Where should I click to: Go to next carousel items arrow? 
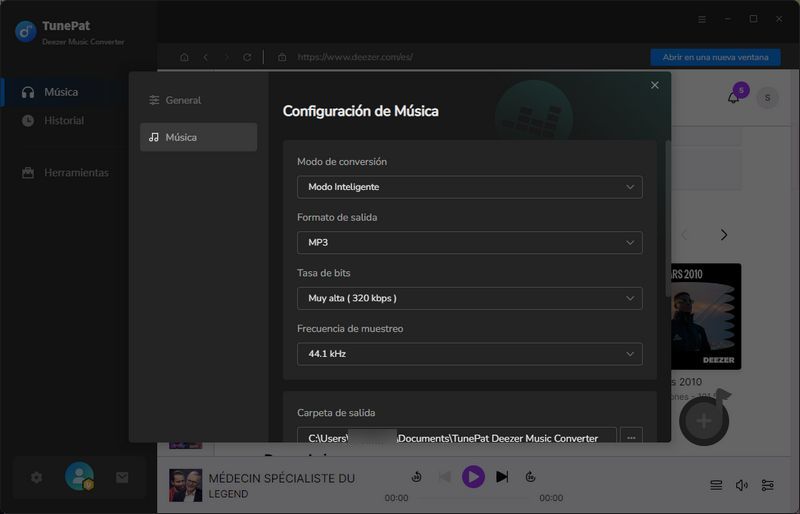pyautogui.click(x=723, y=235)
